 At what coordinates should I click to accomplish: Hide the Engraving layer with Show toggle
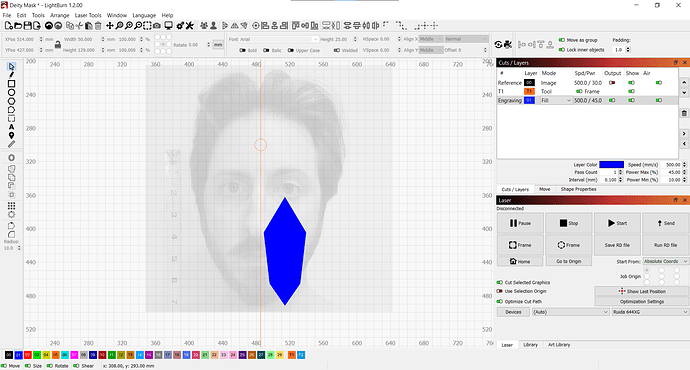(x=631, y=100)
